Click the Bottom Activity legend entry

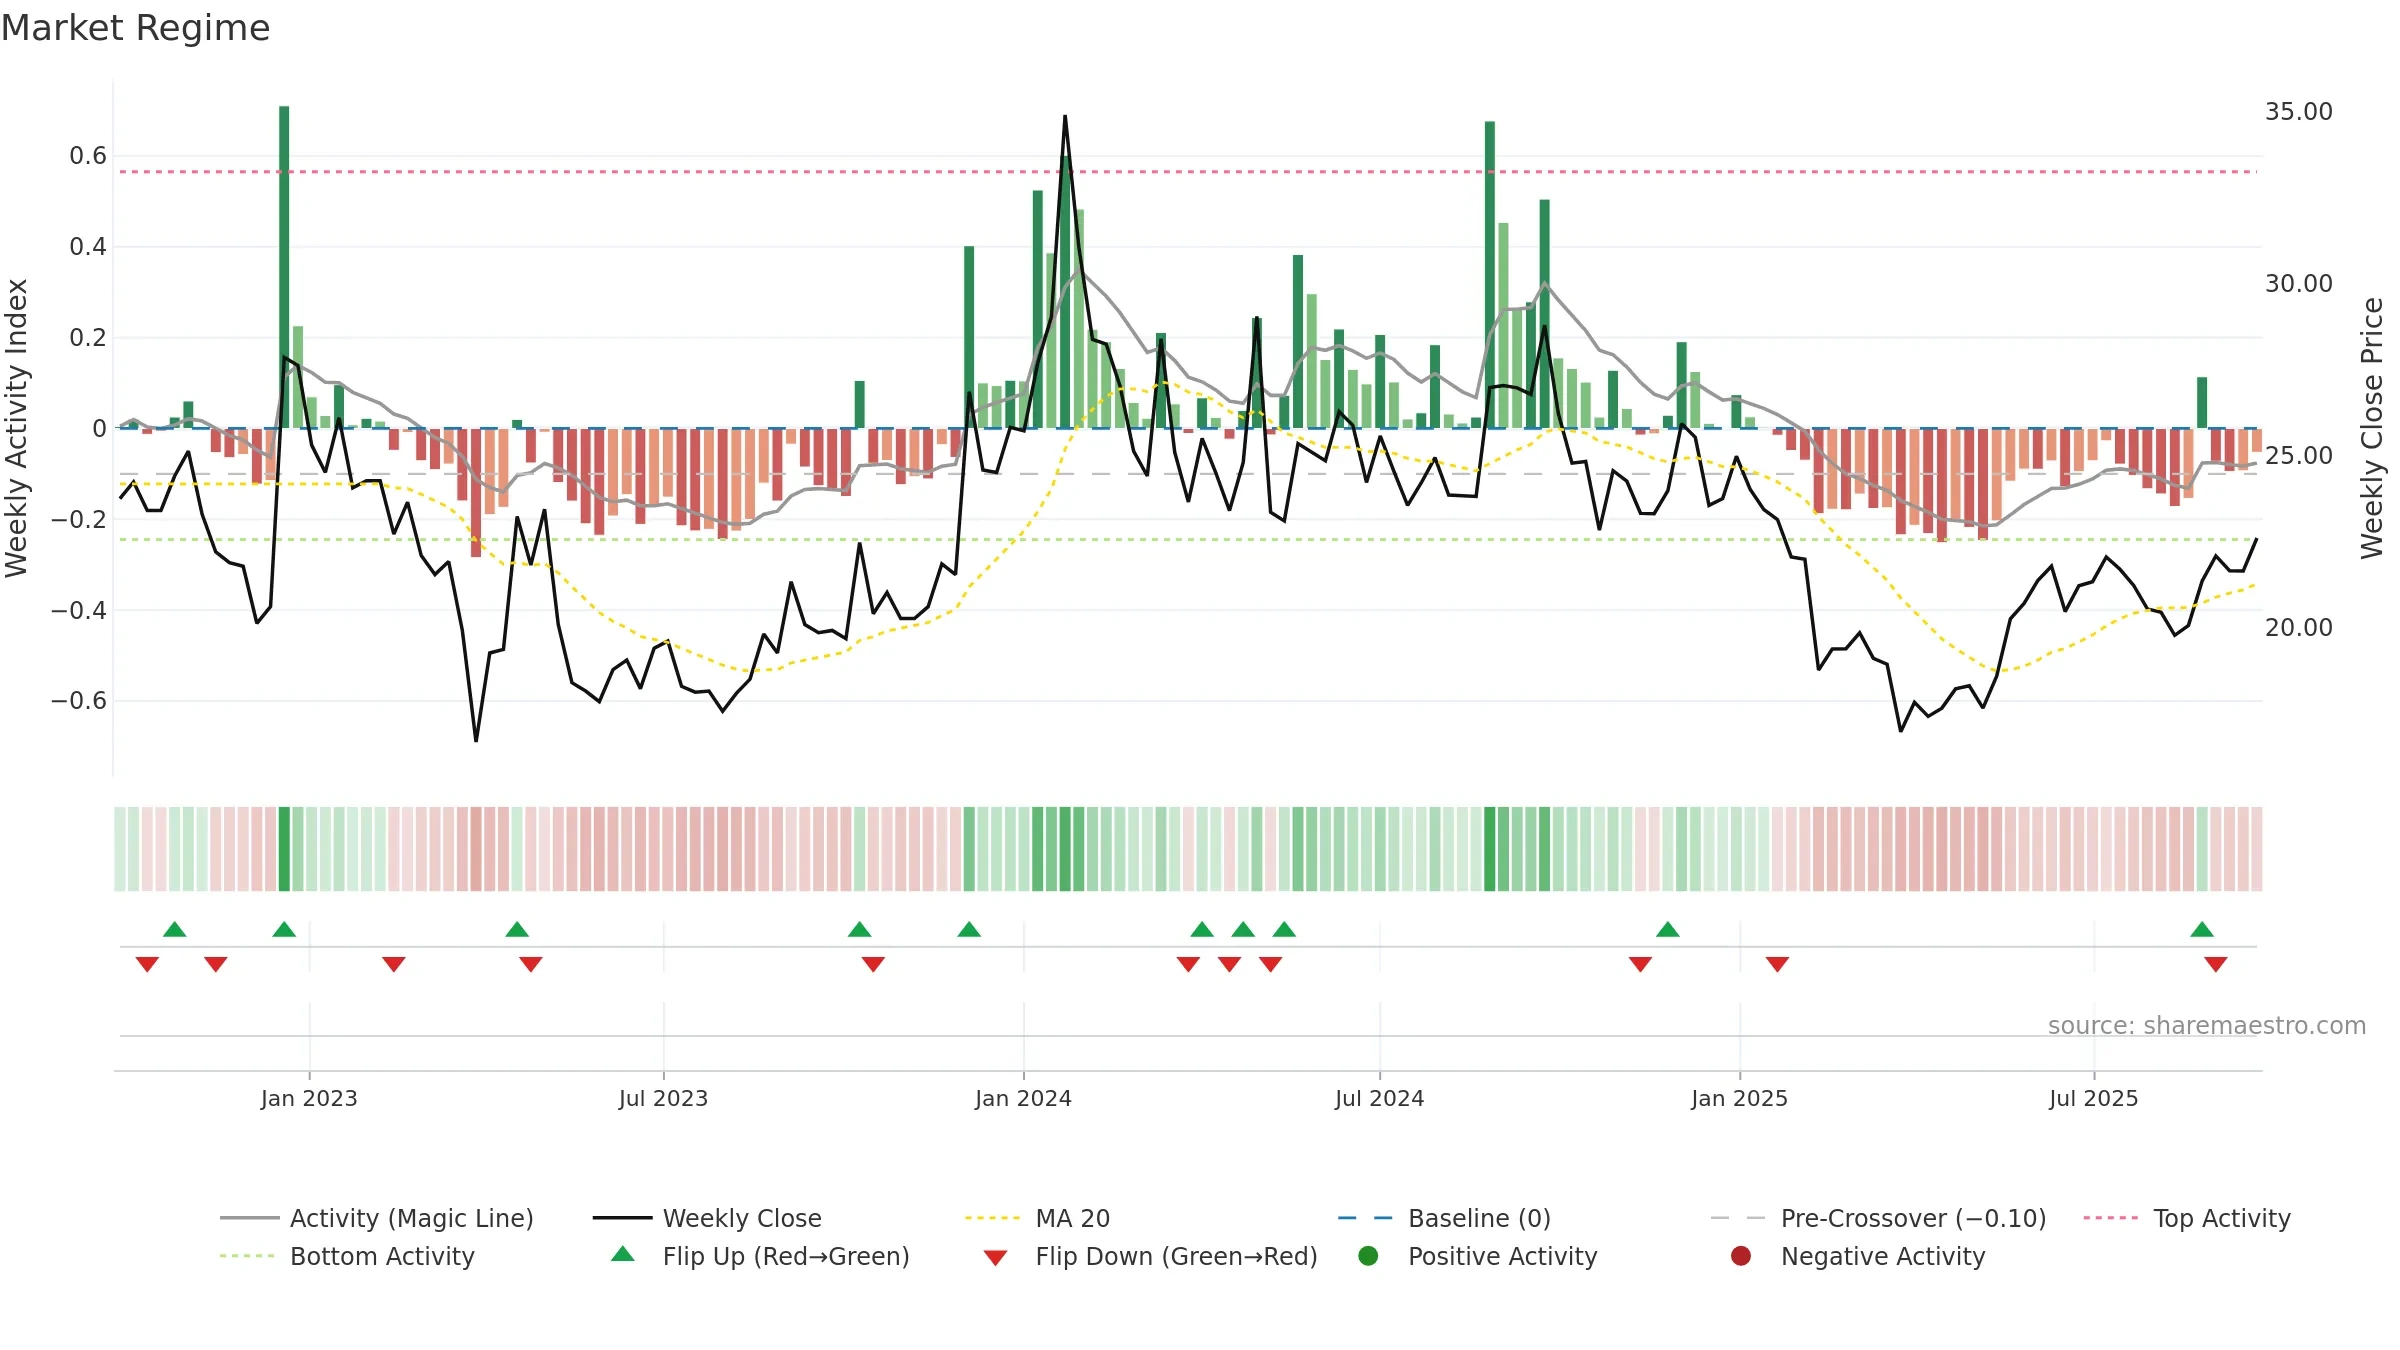tap(347, 1256)
